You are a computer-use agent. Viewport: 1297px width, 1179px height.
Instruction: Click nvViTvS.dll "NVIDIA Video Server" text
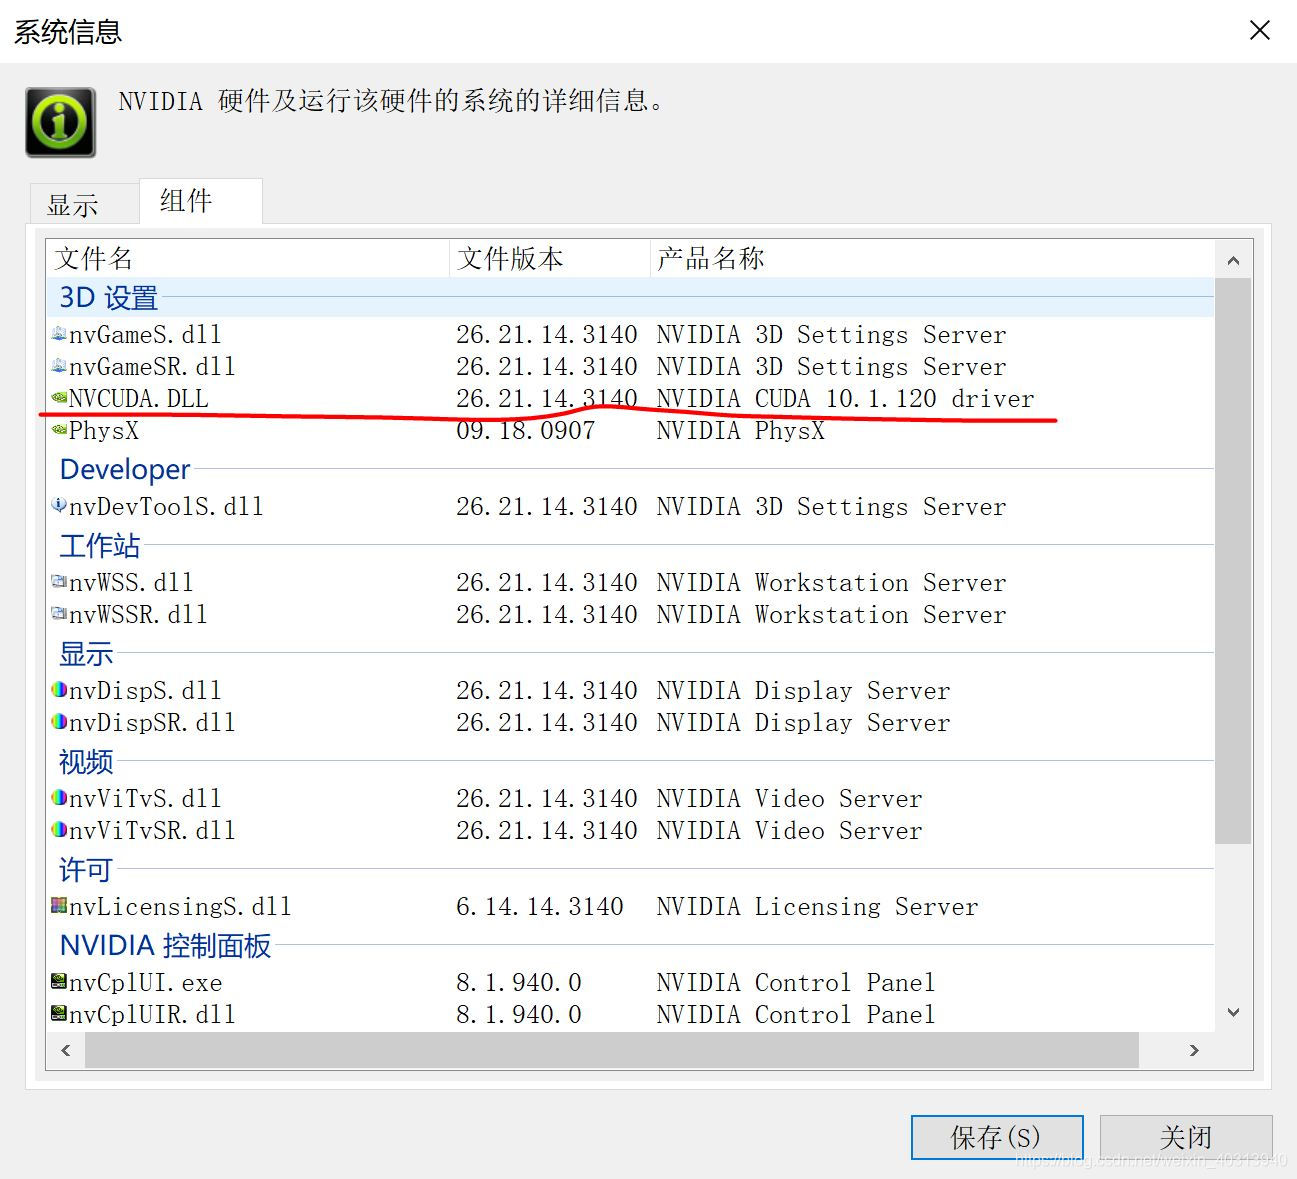[790, 798]
